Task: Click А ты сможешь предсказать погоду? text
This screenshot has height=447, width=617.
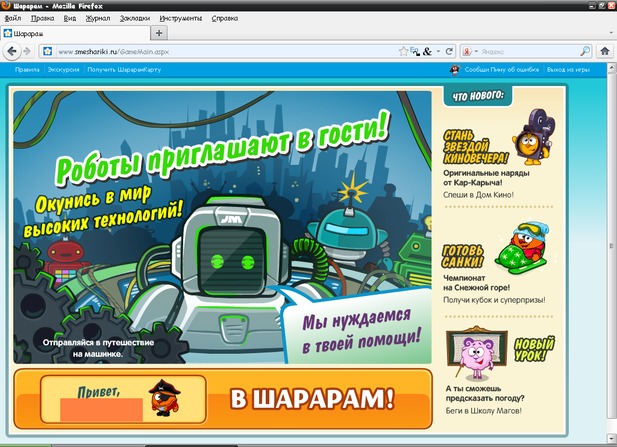Action: (485, 393)
